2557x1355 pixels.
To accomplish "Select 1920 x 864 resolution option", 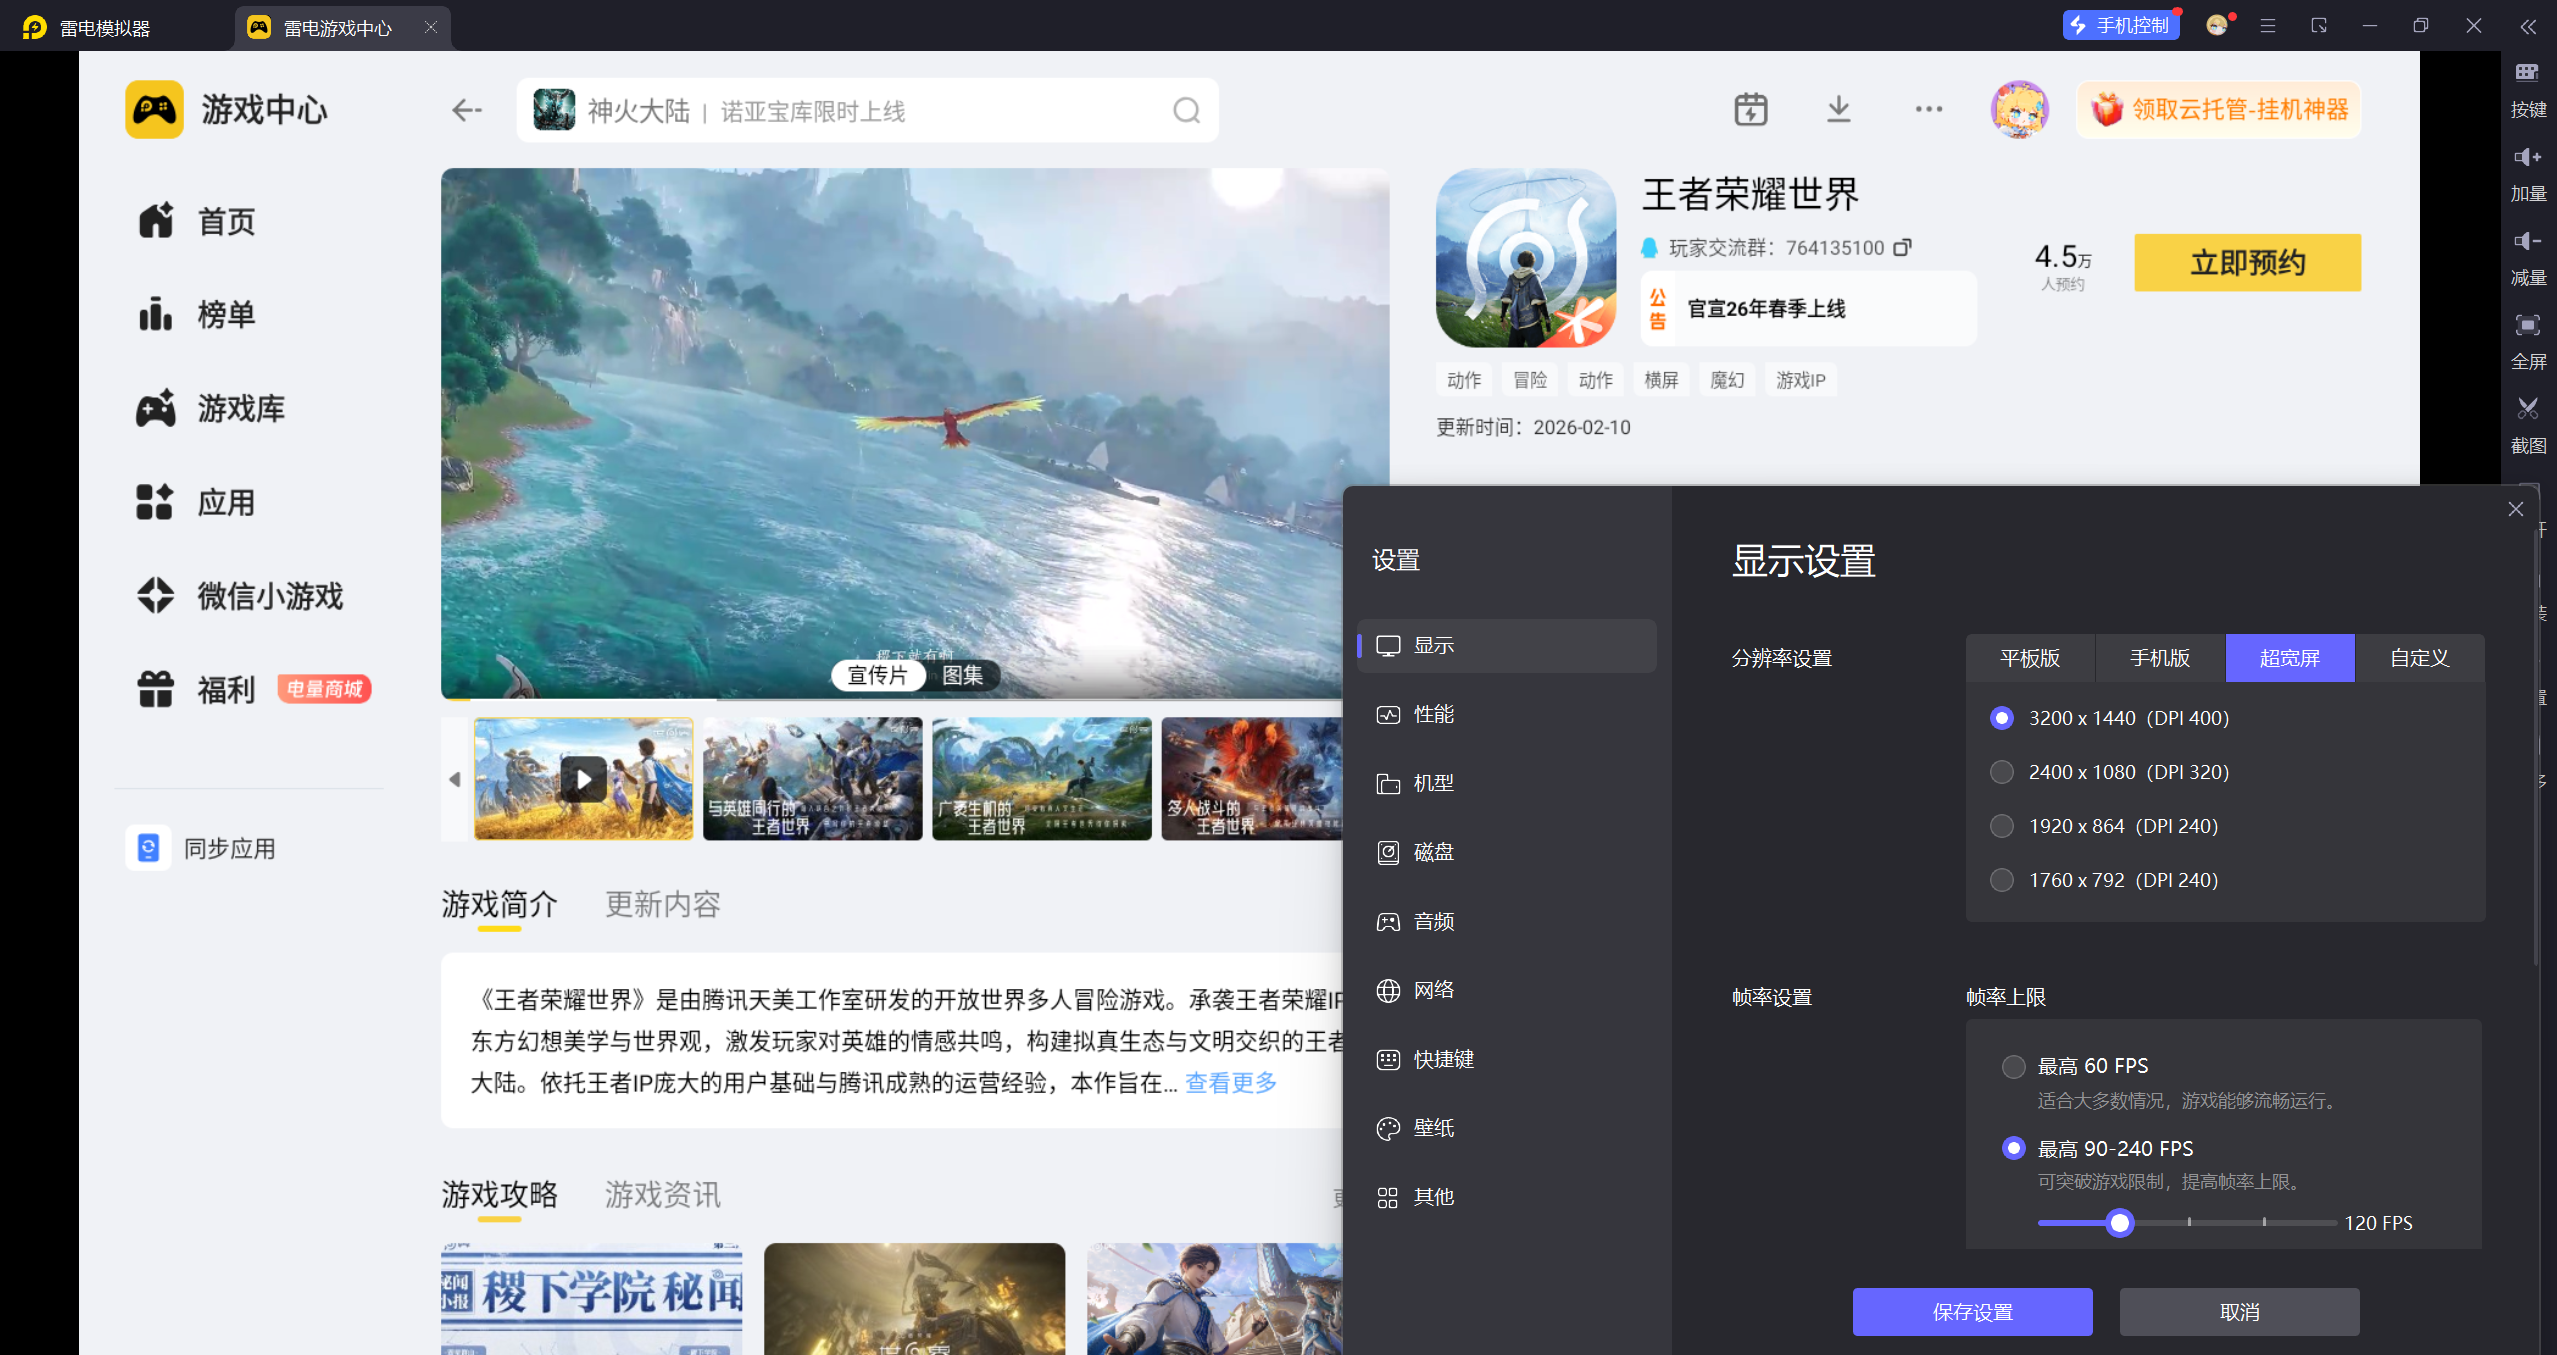I will pyautogui.click(x=2001, y=826).
